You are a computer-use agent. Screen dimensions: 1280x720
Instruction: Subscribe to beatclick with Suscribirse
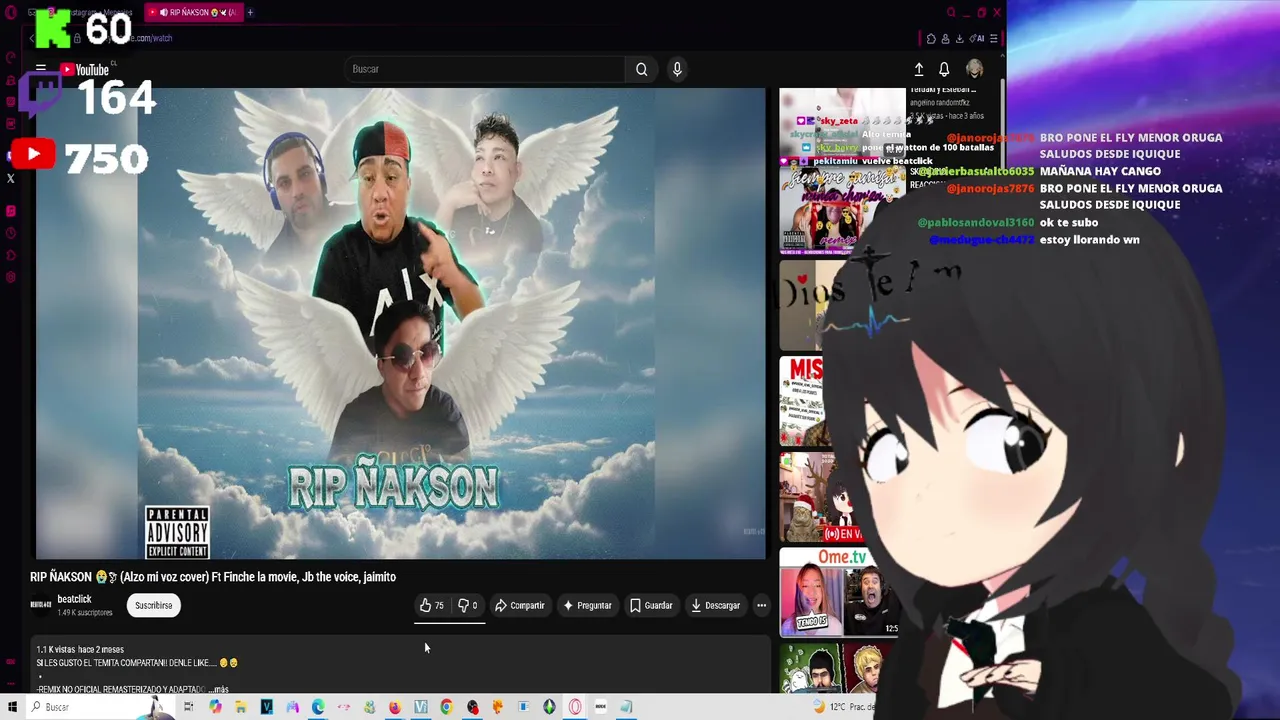pos(154,605)
